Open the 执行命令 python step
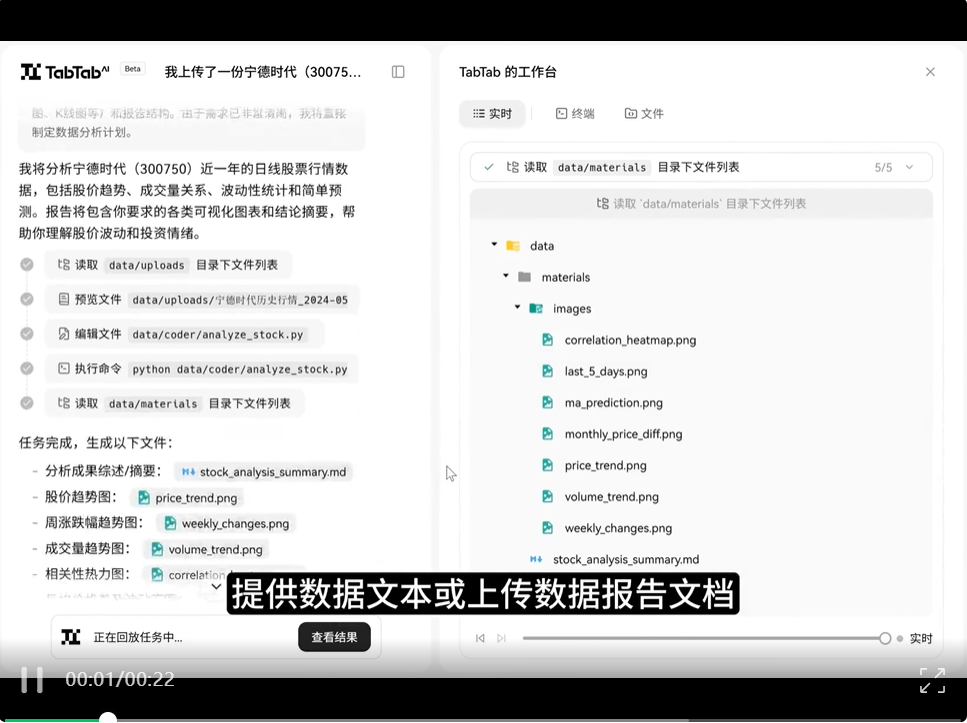967x723 pixels. point(202,369)
